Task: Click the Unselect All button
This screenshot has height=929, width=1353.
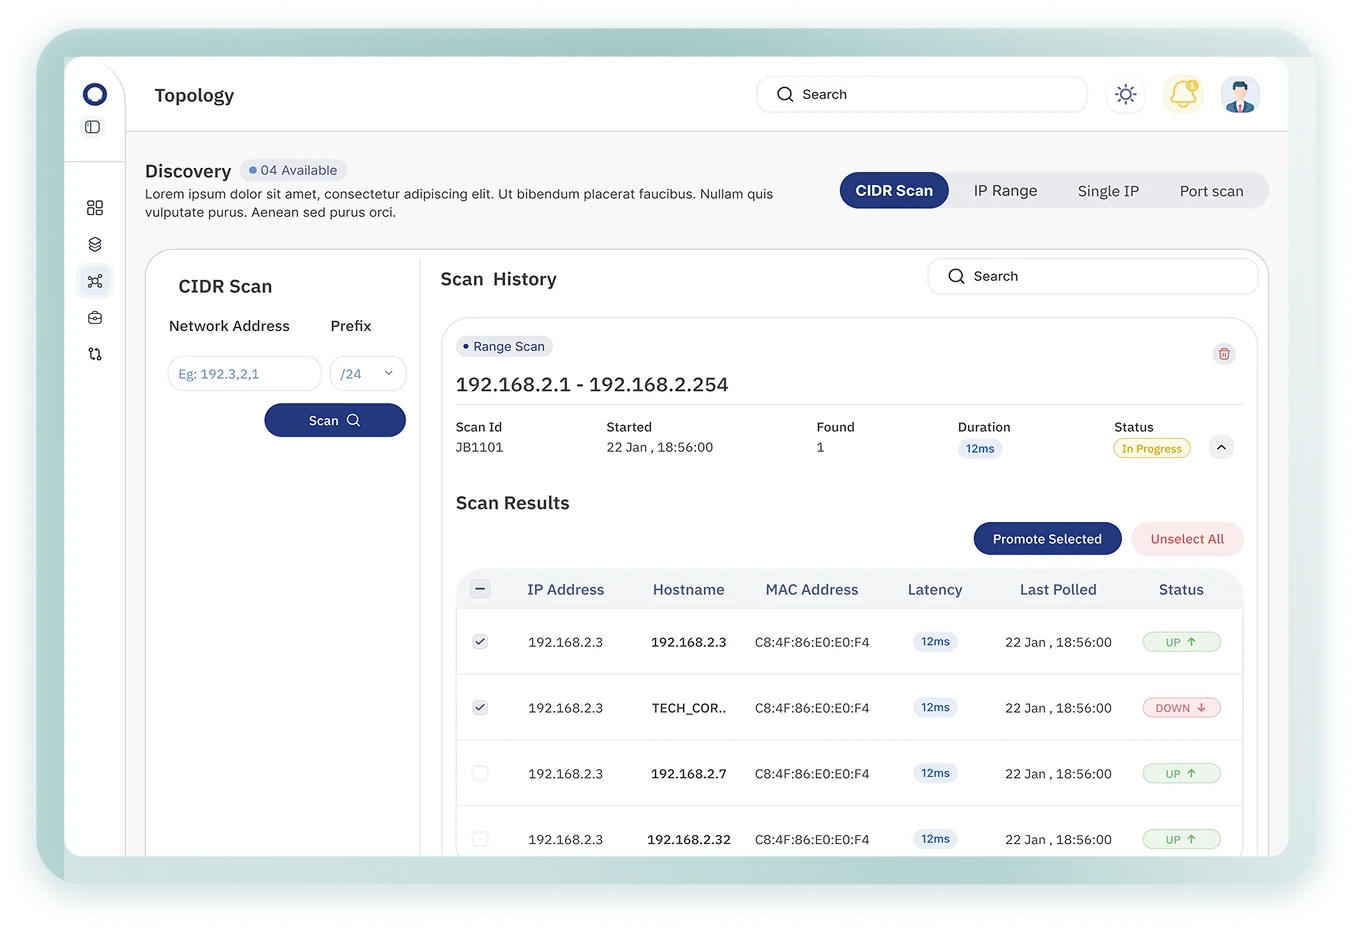Action: (1187, 539)
